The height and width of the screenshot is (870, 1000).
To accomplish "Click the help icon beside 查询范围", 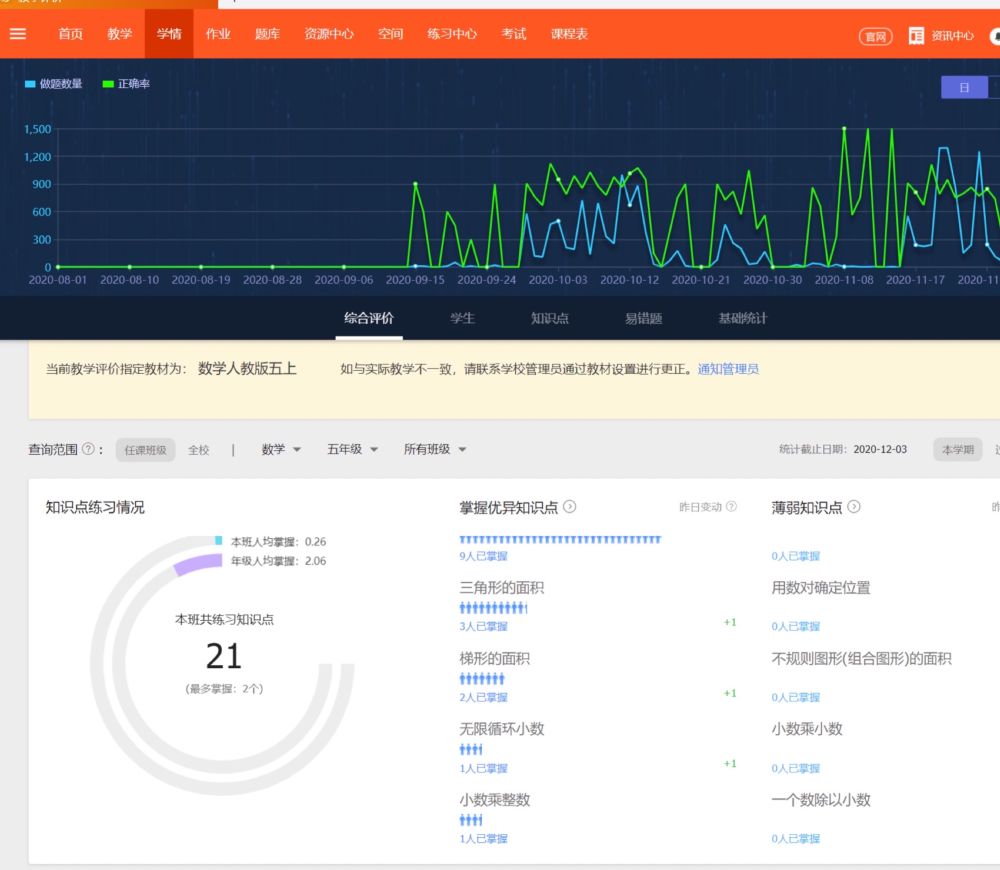I will (x=88, y=450).
